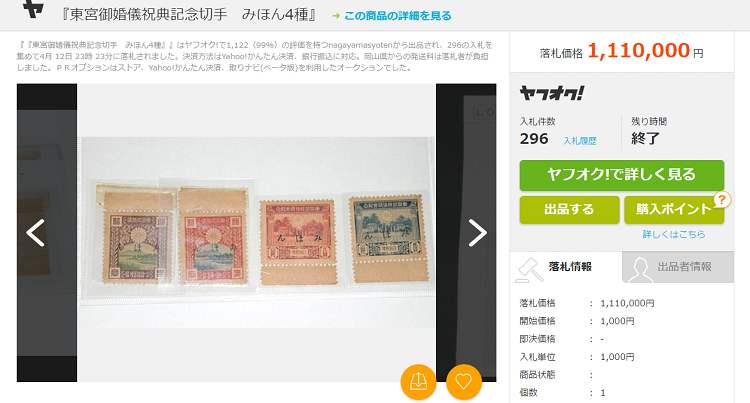Image resolution: width=750 pixels, height=403 pixels.
Task: Open the 出品者情報 tab
Action: click(x=678, y=267)
